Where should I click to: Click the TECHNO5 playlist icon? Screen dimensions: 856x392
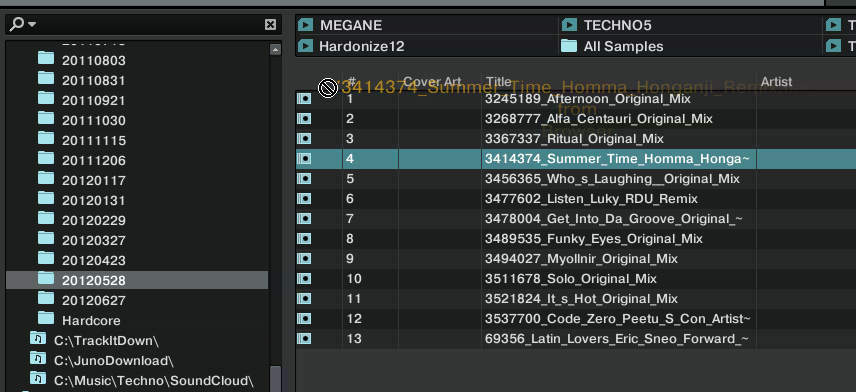coord(569,25)
